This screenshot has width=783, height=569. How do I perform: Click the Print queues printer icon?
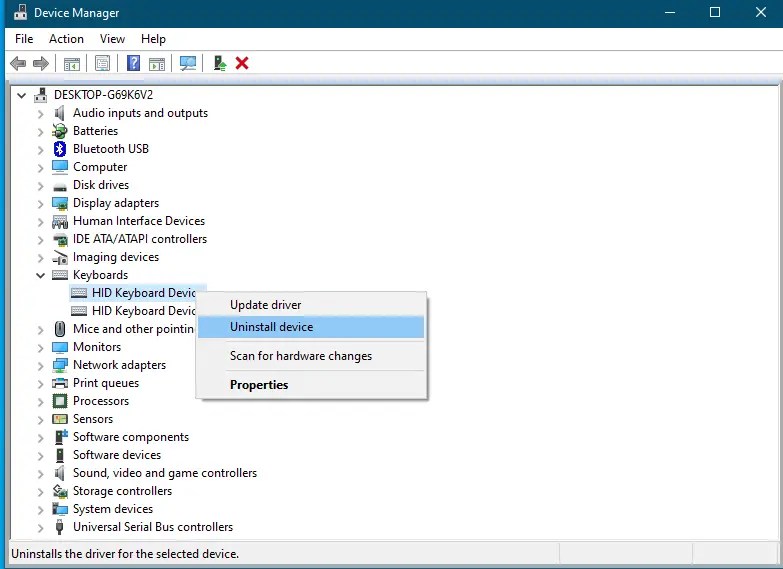point(59,383)
